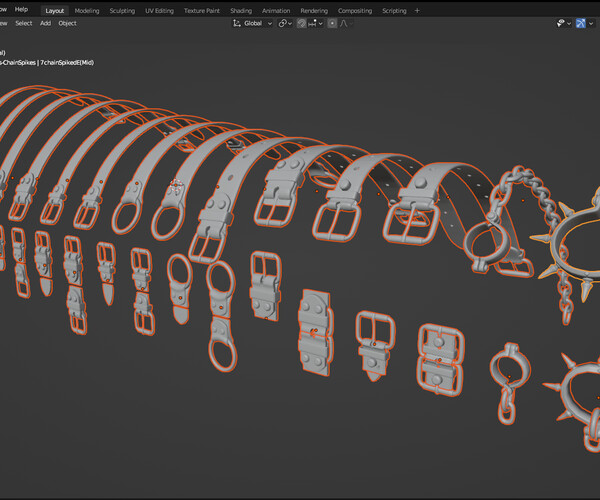600x500 pixels.
Task: Switch to the Modeling workspace tab
Action: pos(87,11)
